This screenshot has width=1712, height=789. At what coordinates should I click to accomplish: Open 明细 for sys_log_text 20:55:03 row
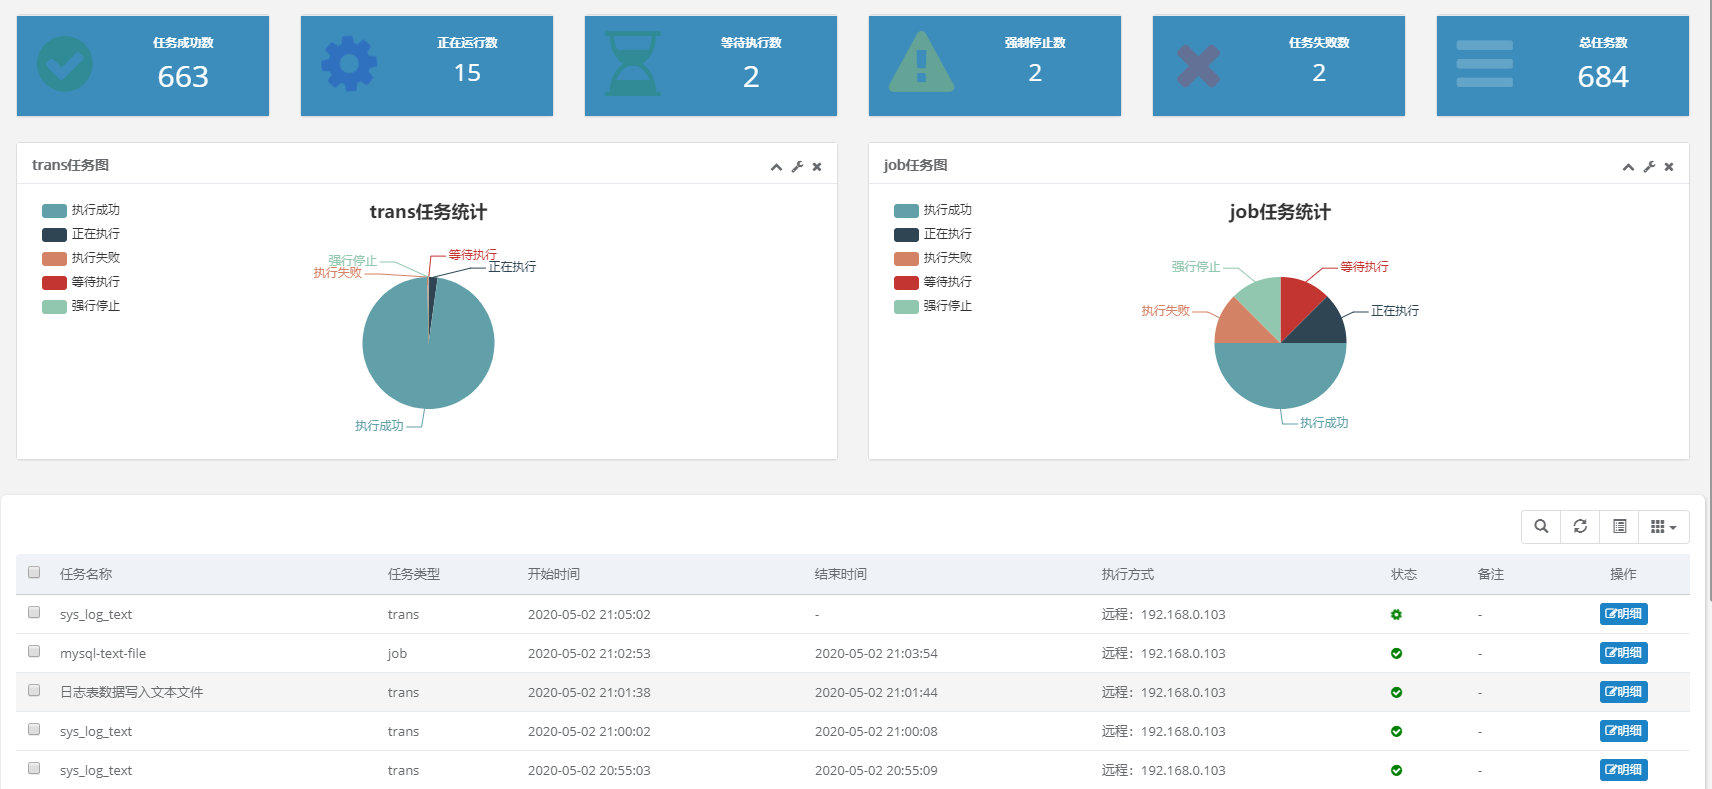[x=1623, y=770]
